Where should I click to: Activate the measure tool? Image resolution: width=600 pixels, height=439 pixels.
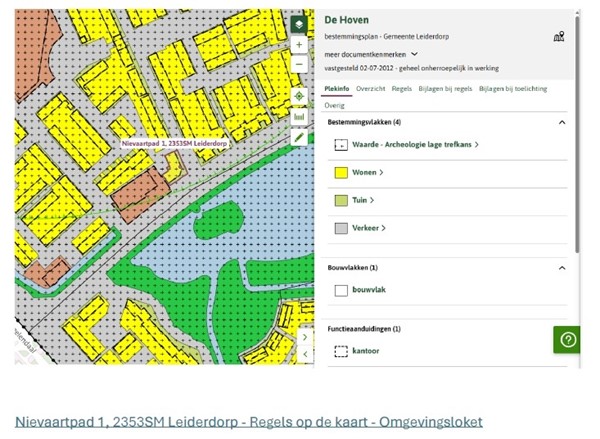coord(299,117)
